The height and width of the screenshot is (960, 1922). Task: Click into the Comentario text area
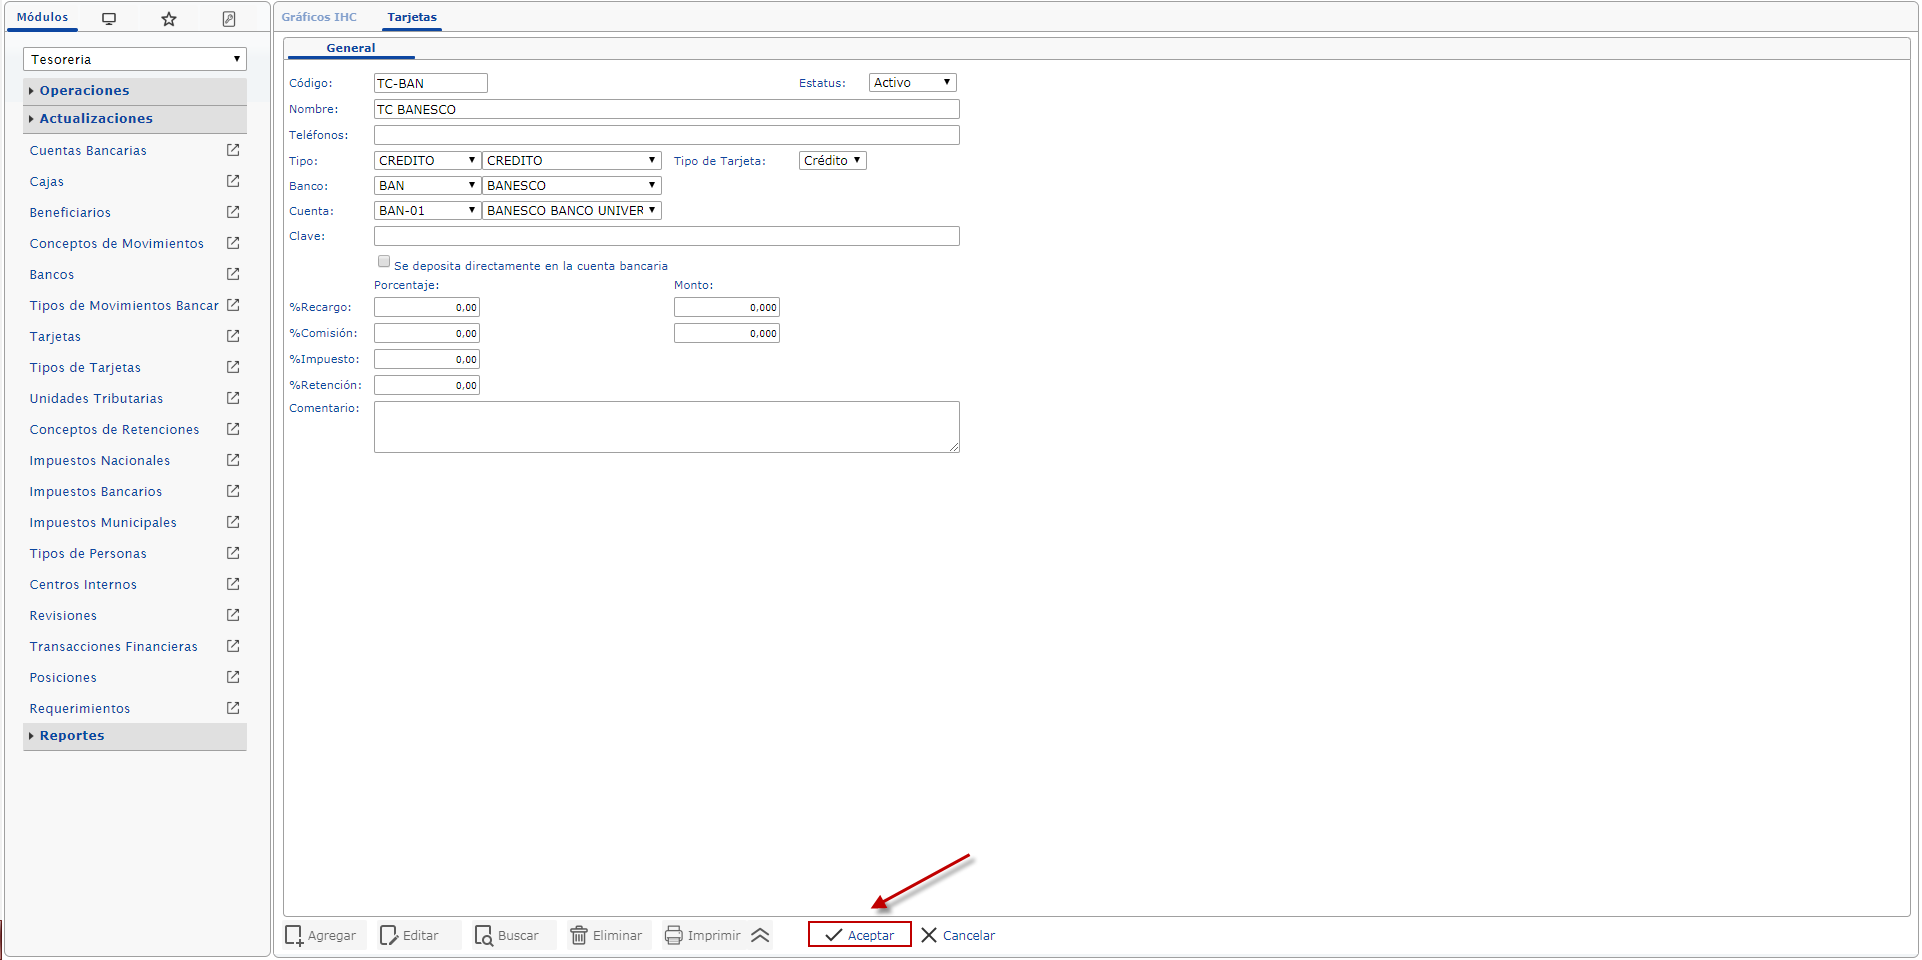pyautogui.click(x=666, y=427)
